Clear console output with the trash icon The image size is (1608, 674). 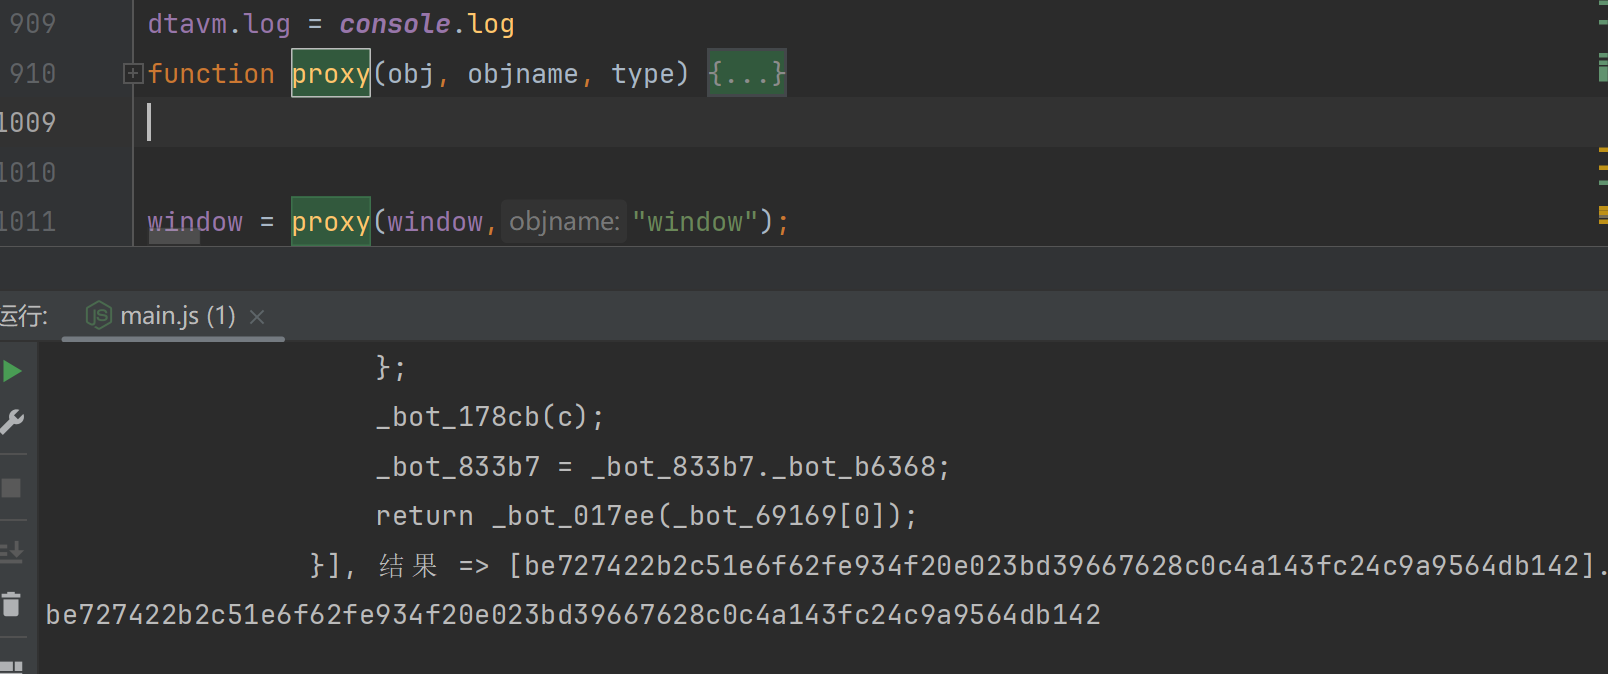click(x=11, y=604)
